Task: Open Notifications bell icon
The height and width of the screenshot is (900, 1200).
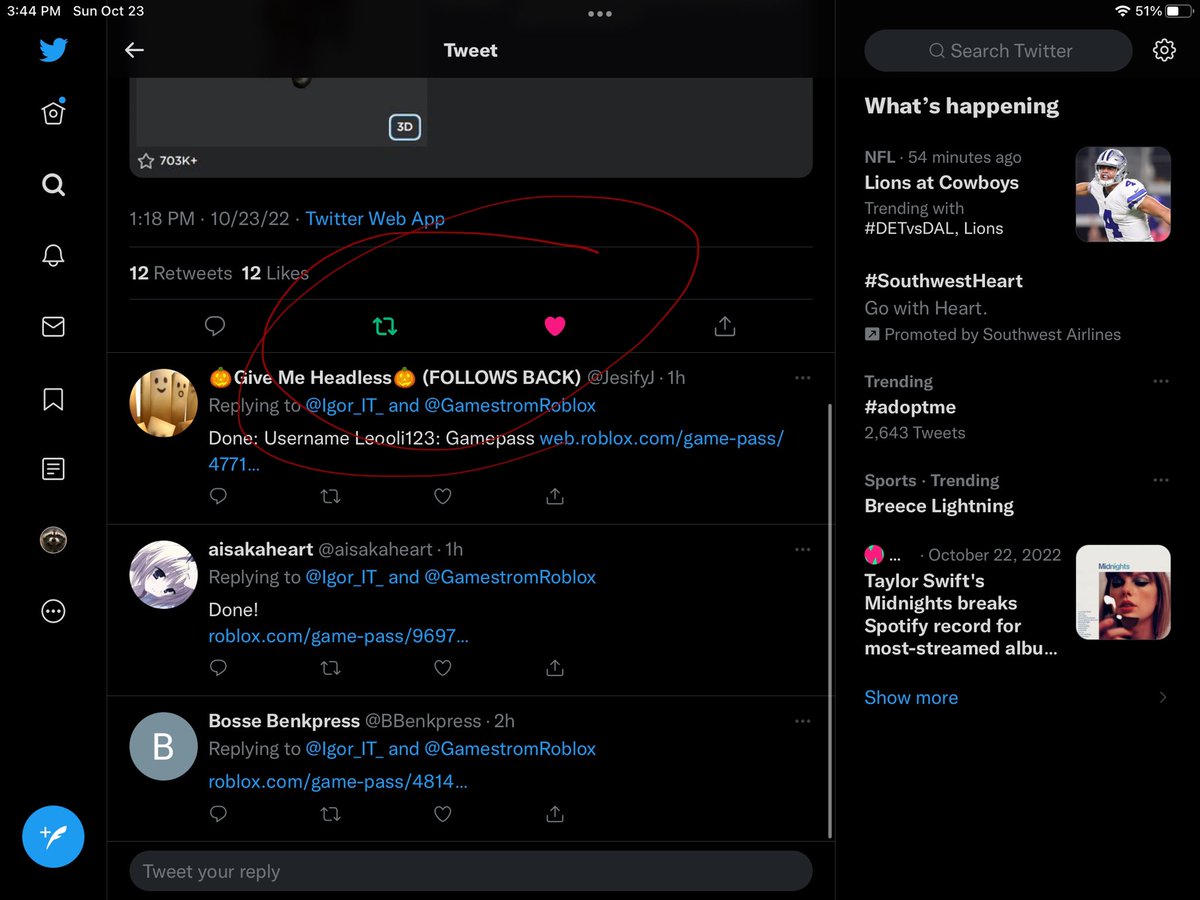Action: coord(53,256)
